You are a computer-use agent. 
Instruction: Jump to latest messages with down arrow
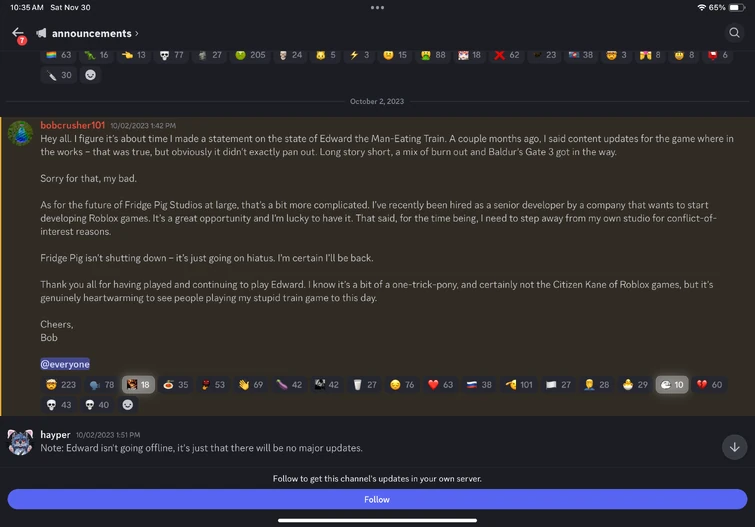click(x=734, y=447)
